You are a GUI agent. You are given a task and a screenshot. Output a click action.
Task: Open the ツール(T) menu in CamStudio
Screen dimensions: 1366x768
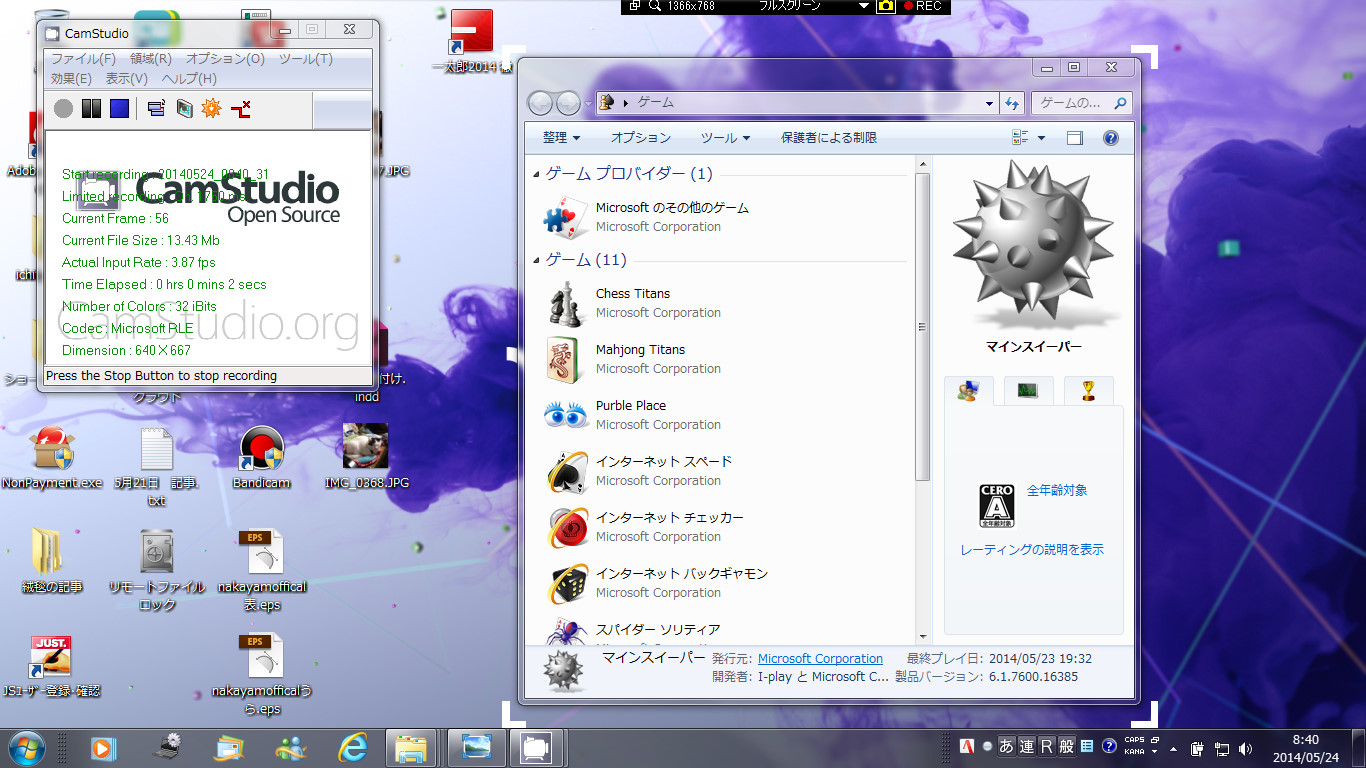point(306,59)
